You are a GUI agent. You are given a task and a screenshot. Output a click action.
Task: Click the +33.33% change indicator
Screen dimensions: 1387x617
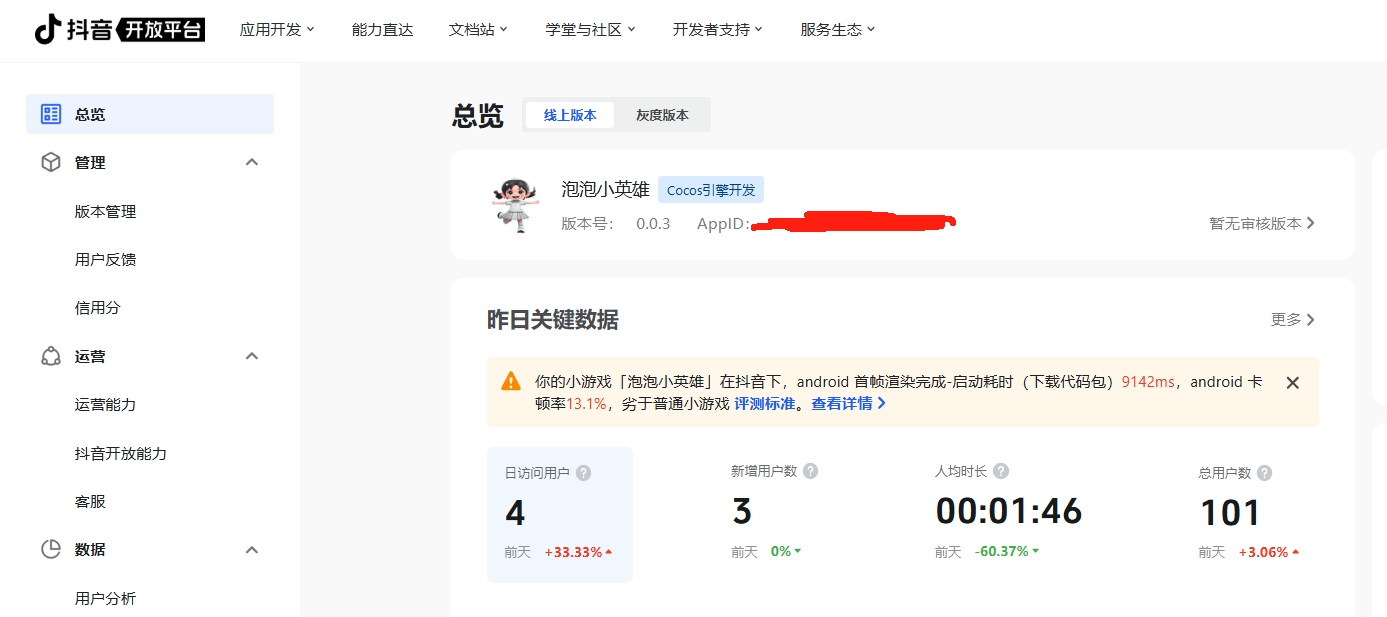578,552
